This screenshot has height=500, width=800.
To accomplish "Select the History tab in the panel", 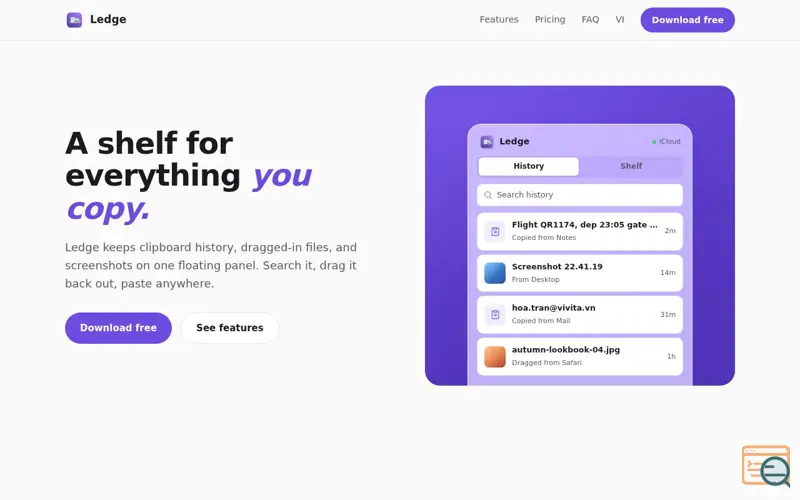I will (528, 166).
